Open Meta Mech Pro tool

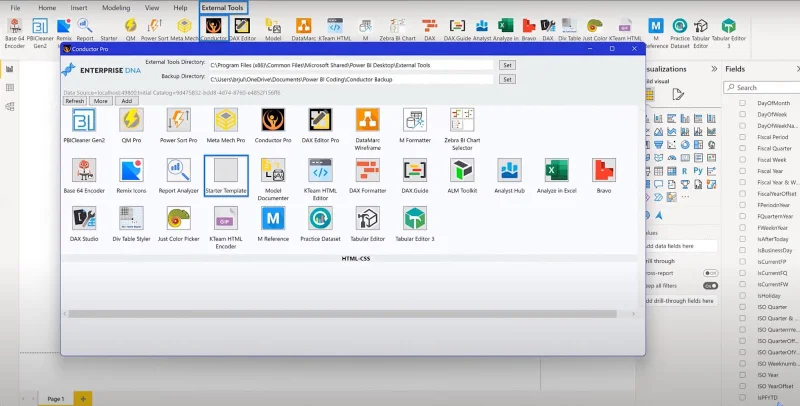point(226,120)
